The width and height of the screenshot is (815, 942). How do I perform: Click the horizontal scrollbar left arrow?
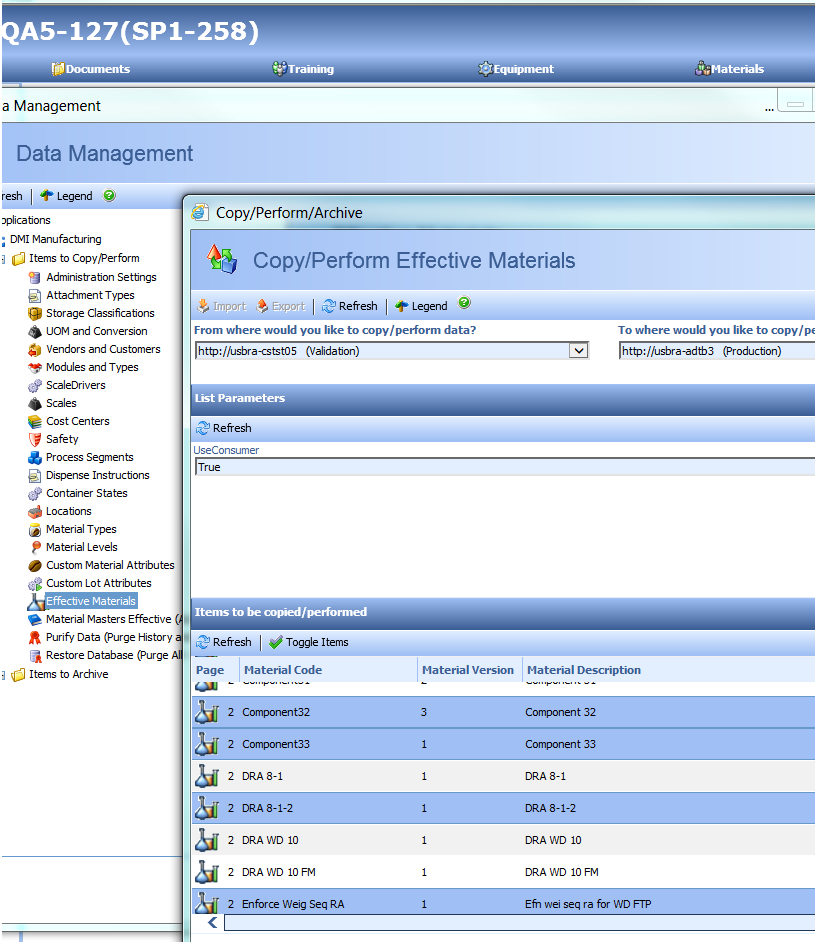[211, 923]
